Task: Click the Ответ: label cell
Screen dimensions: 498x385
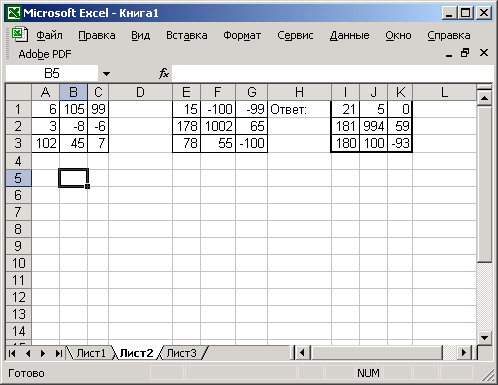Action: [299, 109]
